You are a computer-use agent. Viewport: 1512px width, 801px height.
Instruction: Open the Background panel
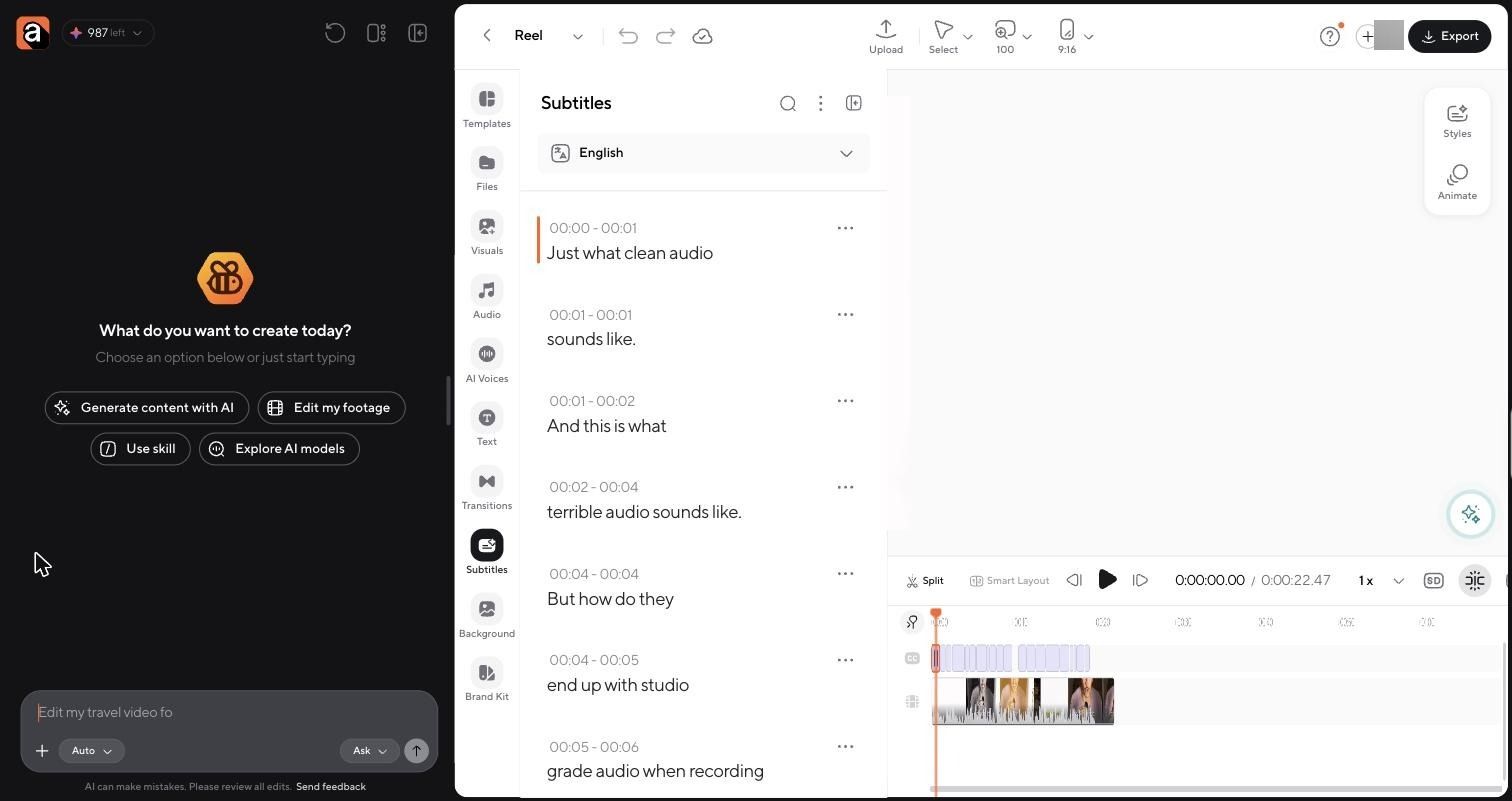click(x=487, y=618)
